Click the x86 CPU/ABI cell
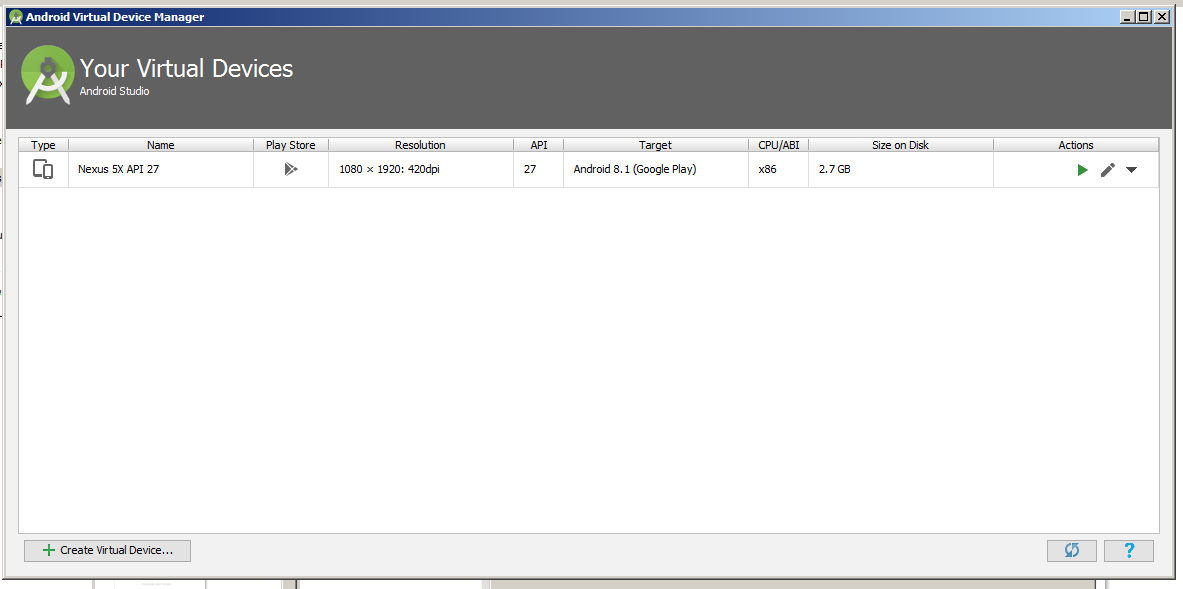1183x589 pixels. (x=778, y=170)
